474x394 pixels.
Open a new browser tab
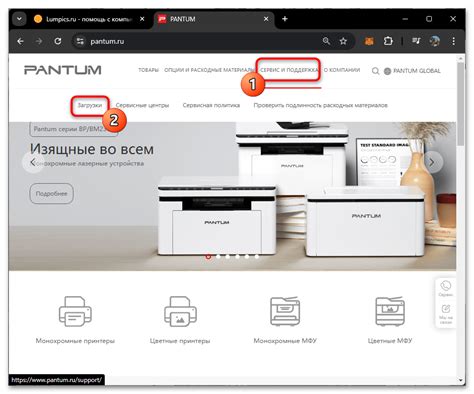pyautogui.click(x=285, y=19)
